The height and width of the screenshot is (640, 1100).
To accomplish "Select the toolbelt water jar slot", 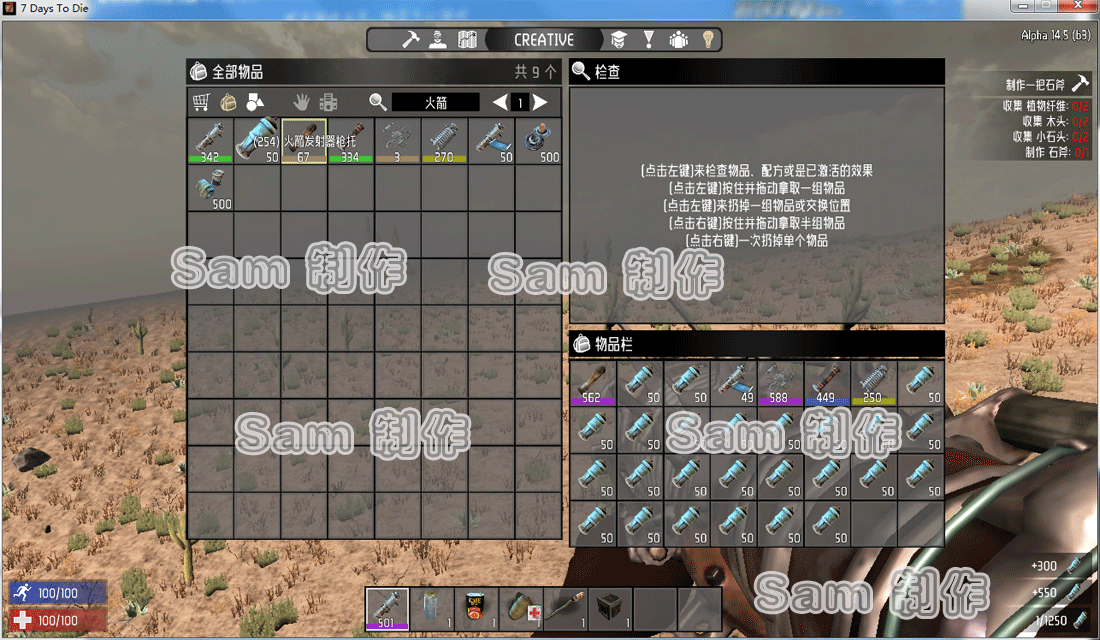I will [432, 608].
